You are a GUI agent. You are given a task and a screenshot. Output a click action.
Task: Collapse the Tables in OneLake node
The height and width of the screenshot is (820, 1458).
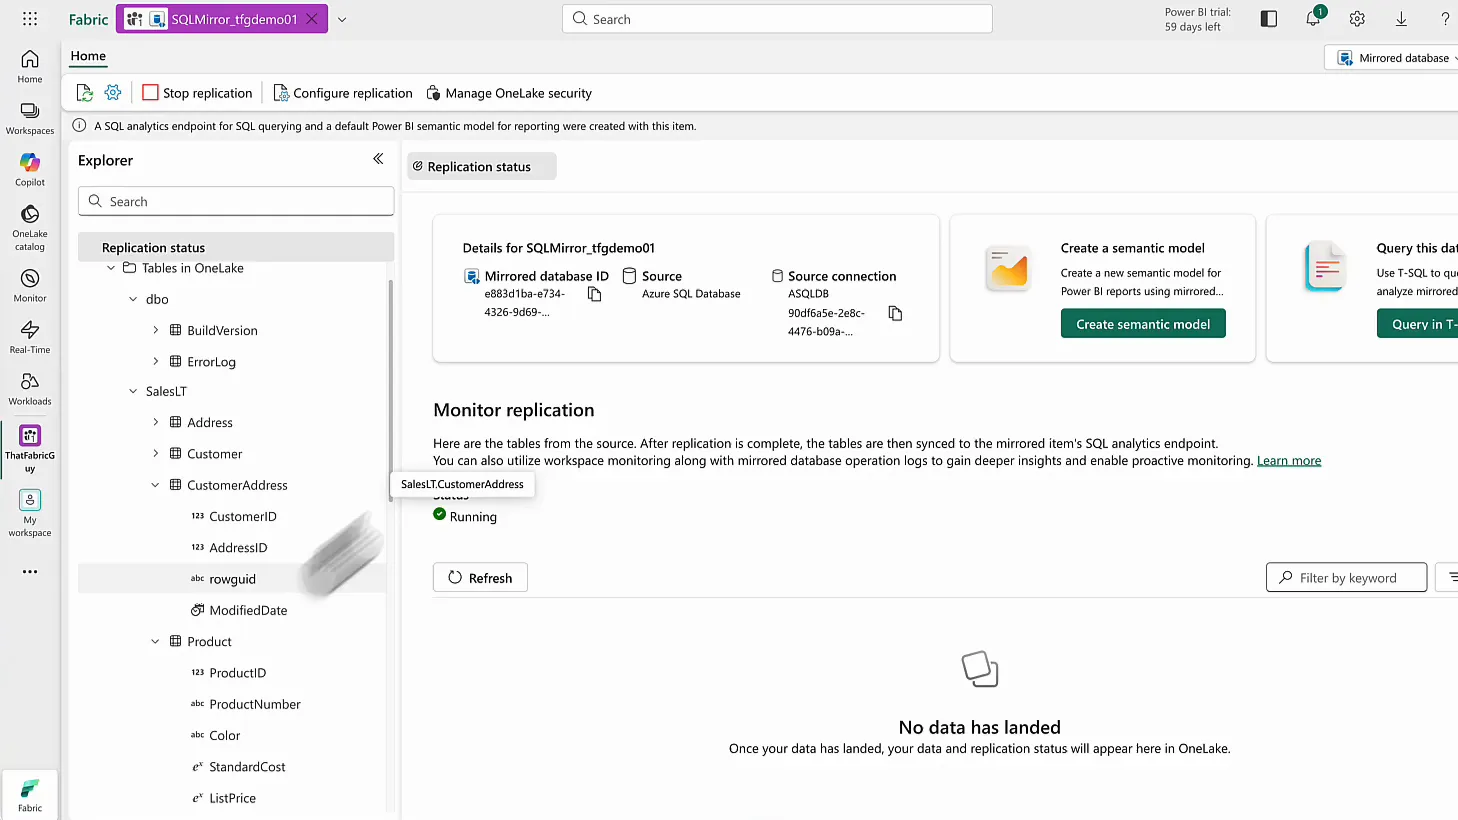click(x=111, y=268)
